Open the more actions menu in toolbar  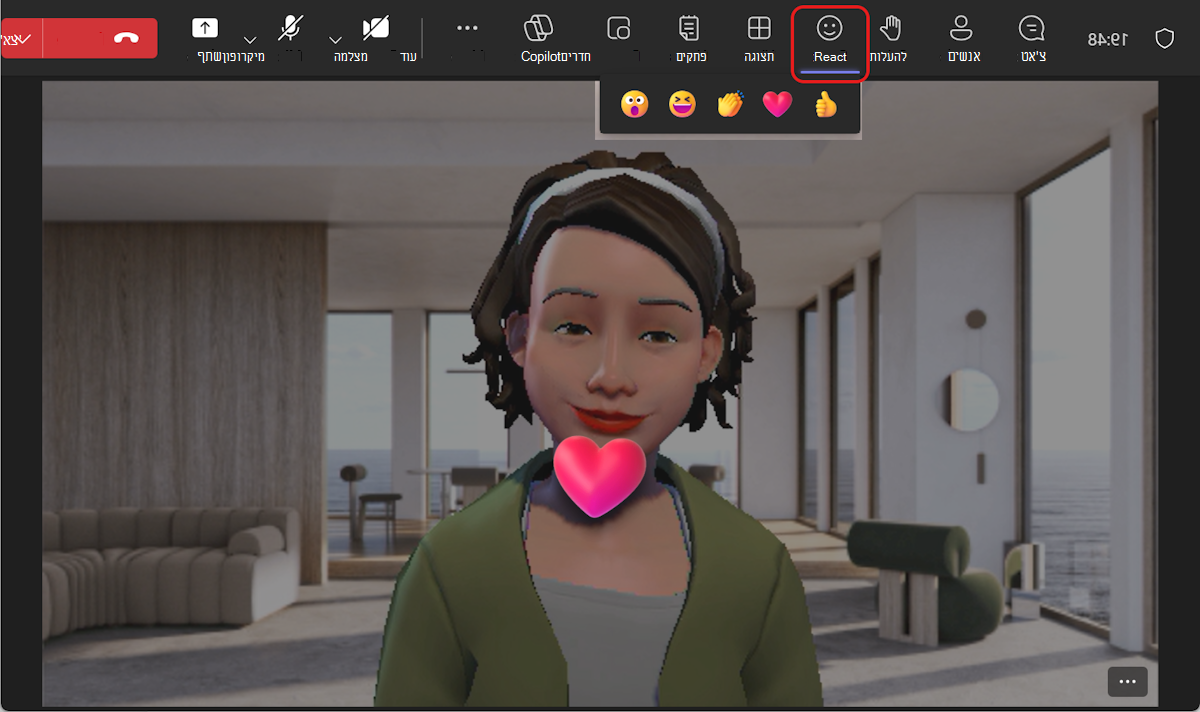(x=467, y=28)
